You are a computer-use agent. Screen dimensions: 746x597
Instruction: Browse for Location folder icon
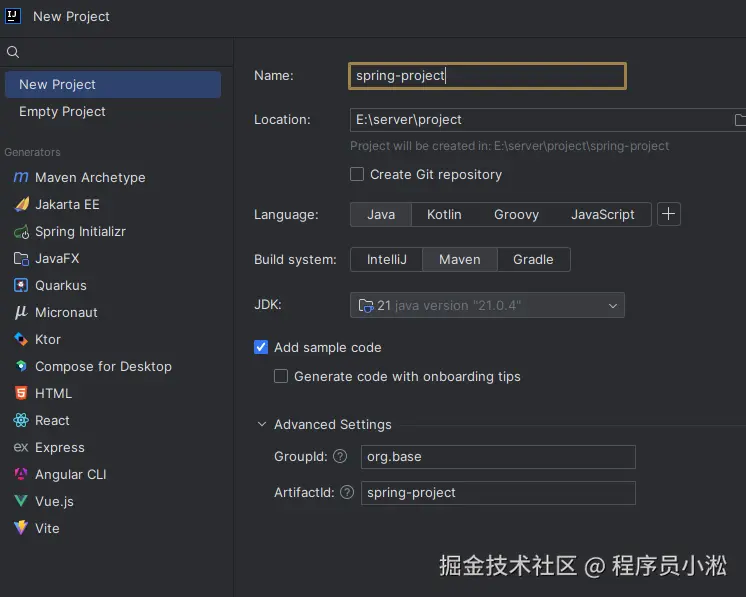pos(740,120)
